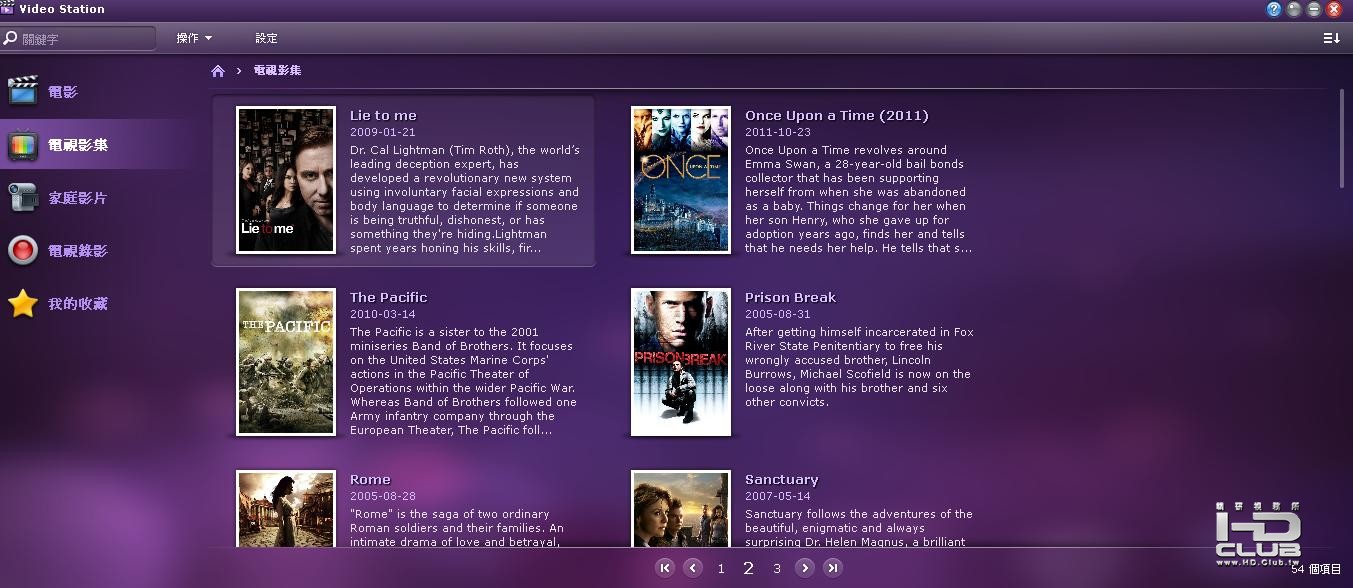
Task: Click The Pacific title
Action: point(388,297)
